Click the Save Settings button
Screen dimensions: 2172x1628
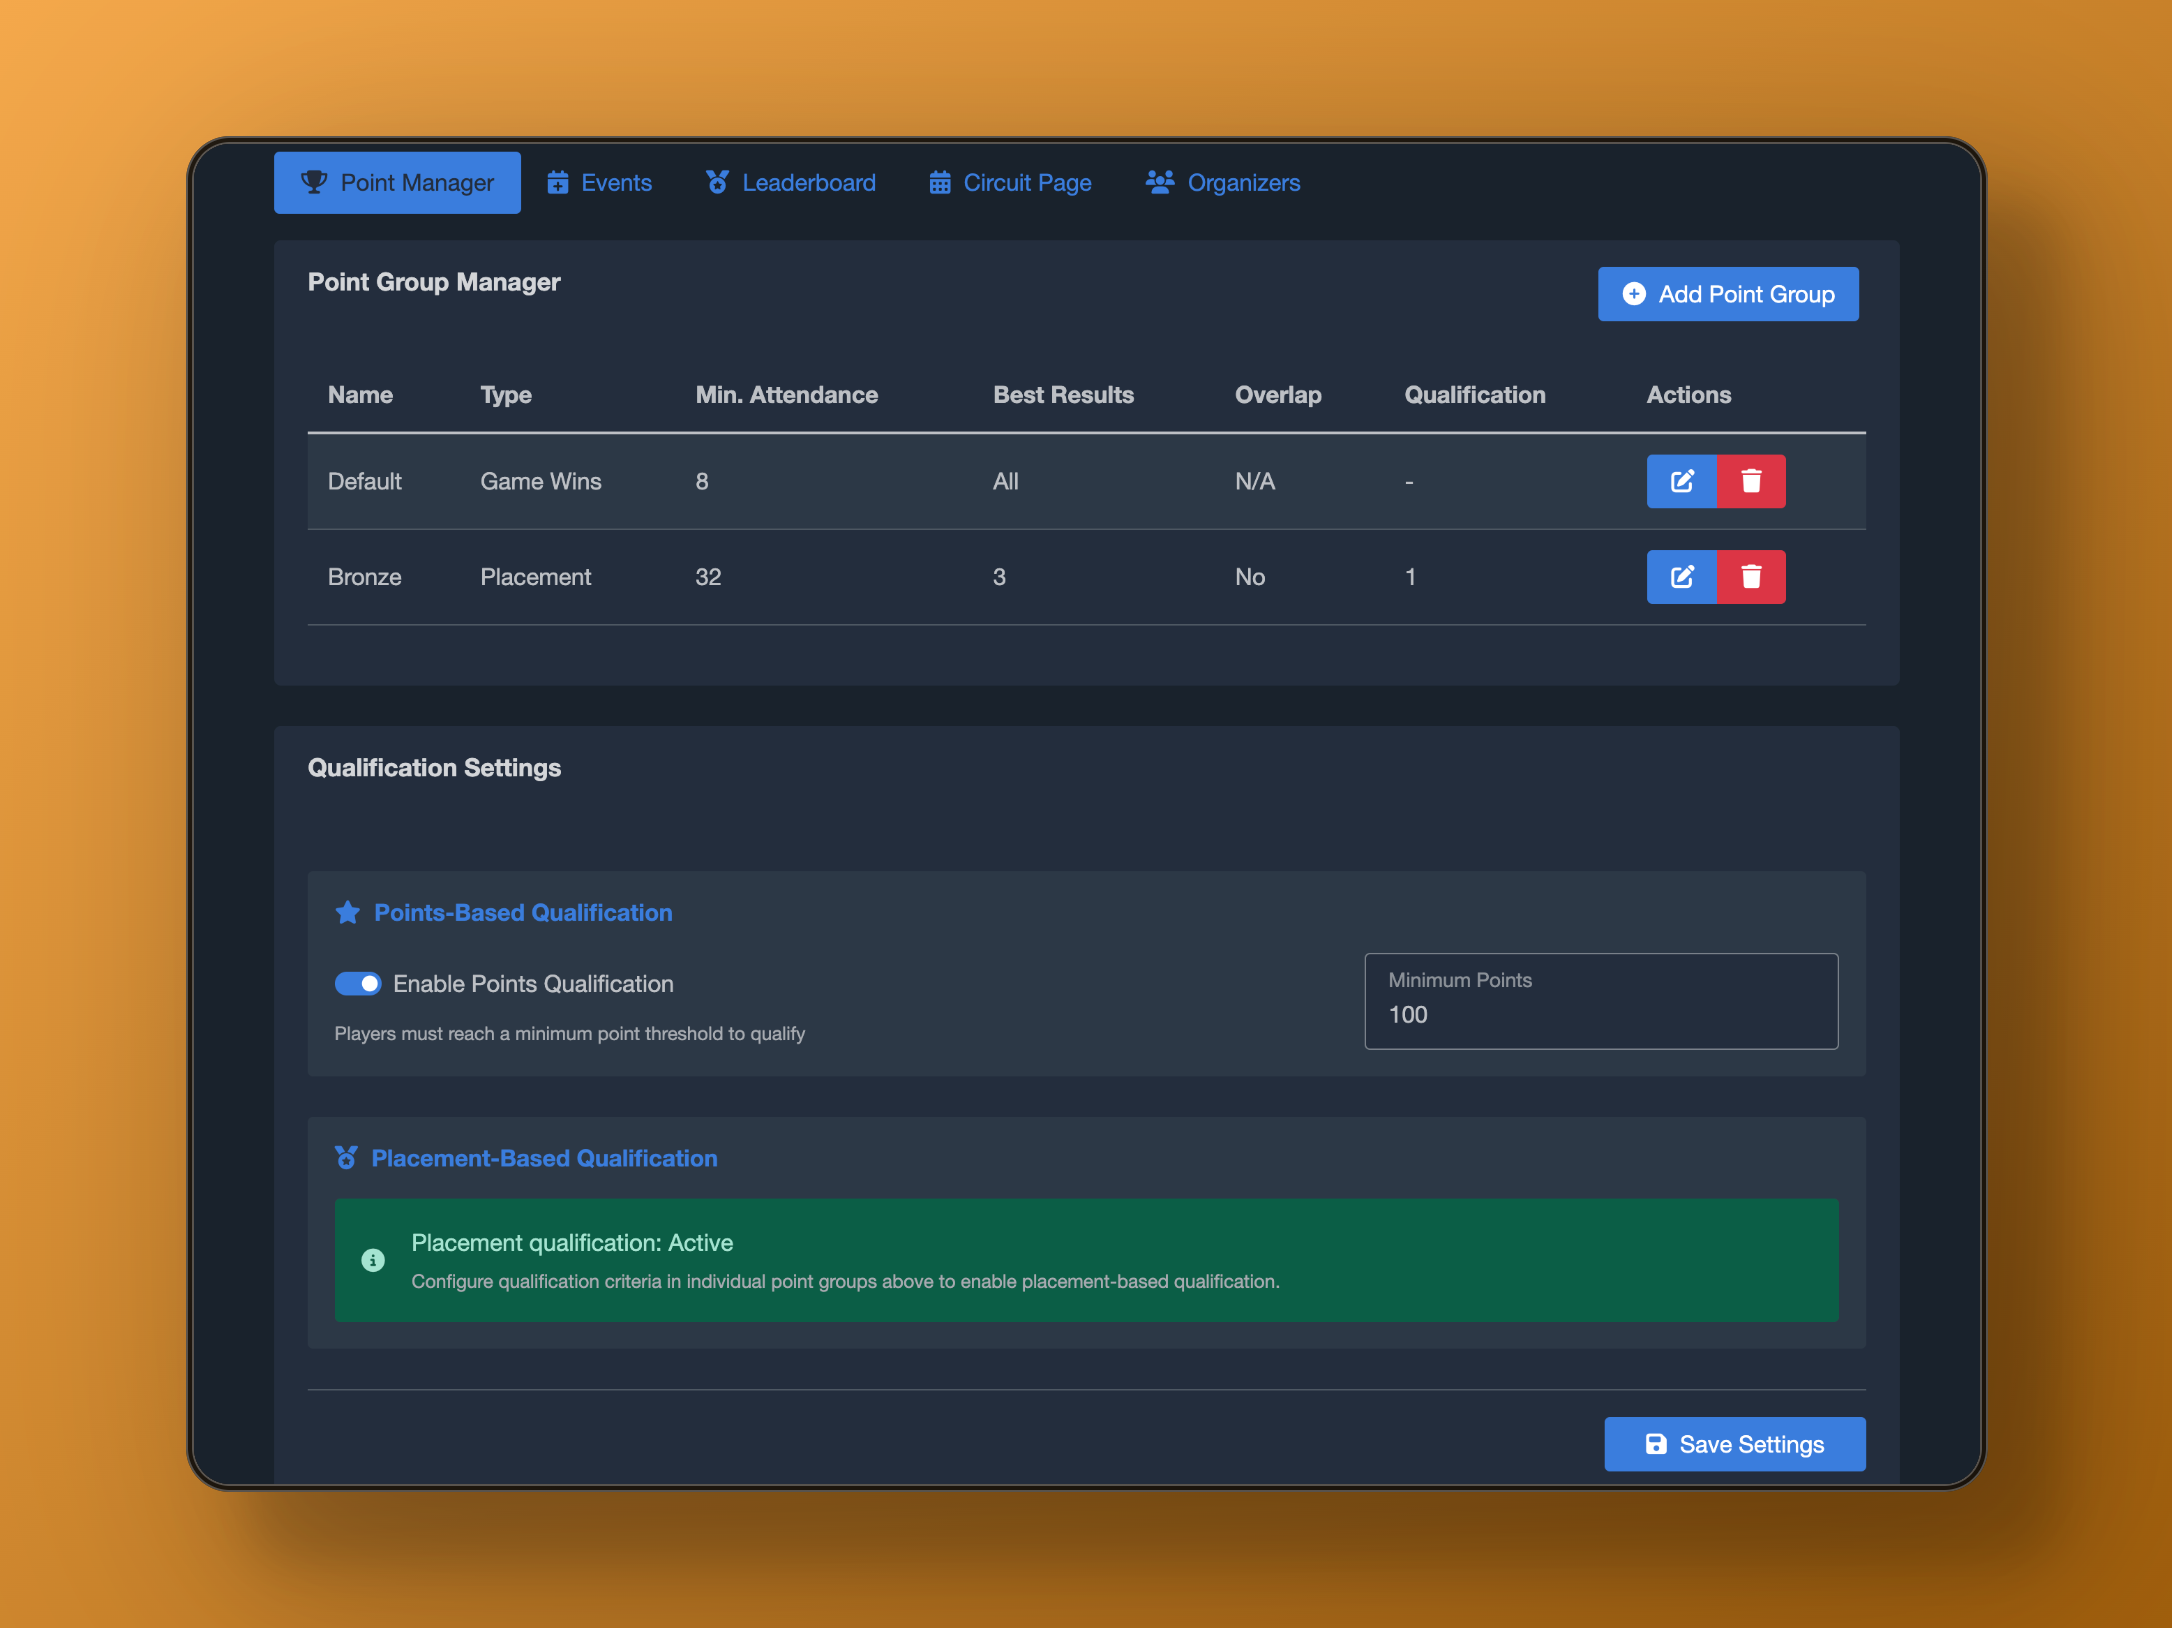1734,1444
